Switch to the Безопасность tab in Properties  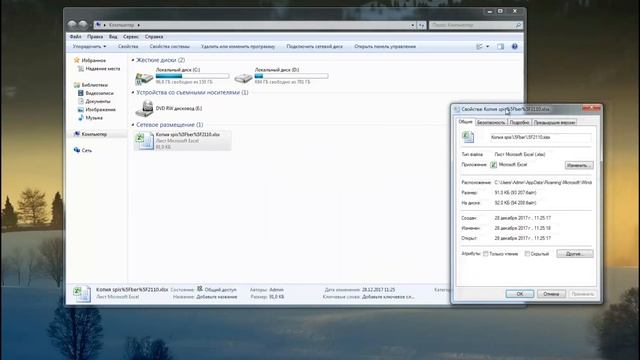tap(491, 122)
